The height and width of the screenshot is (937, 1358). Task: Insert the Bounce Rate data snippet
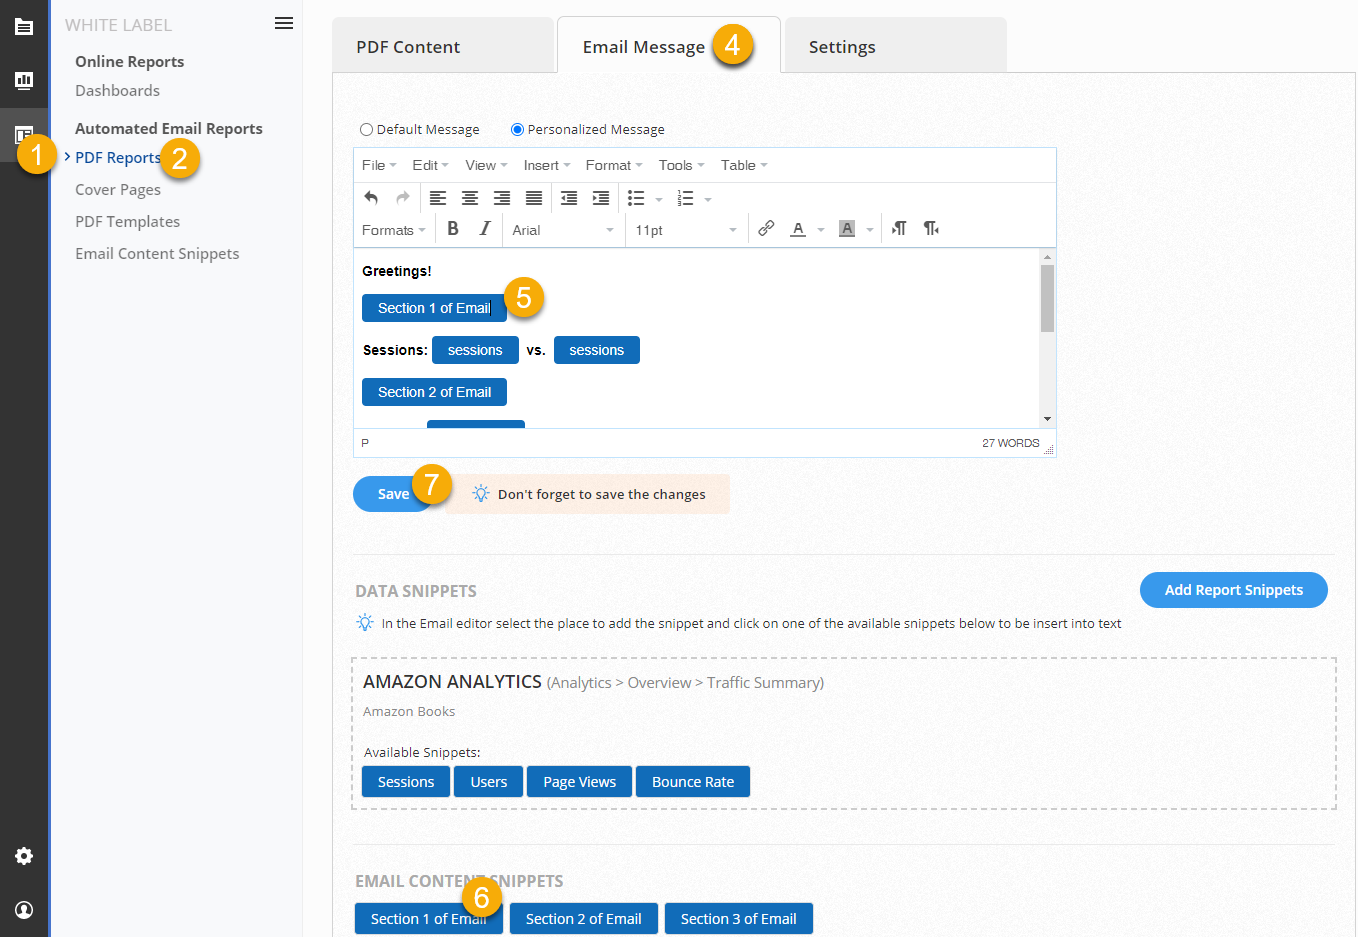tap(692, 782)
